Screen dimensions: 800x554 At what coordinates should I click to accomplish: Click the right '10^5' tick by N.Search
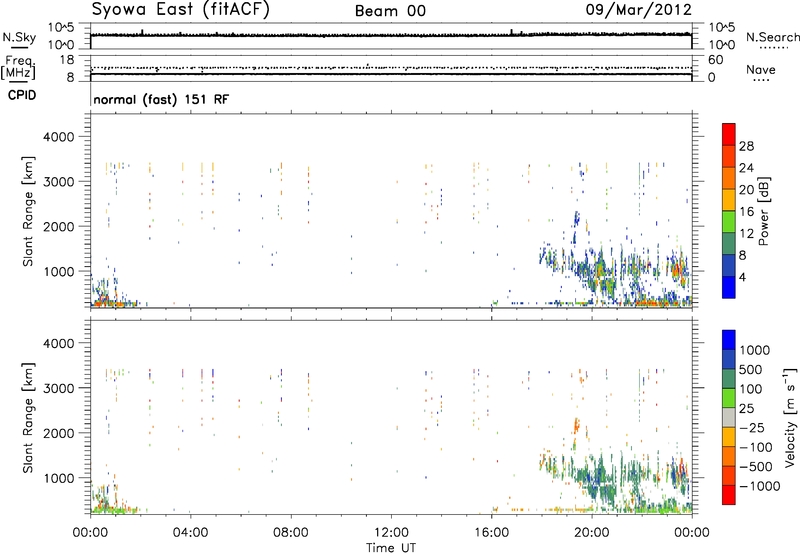pos(721,28)
